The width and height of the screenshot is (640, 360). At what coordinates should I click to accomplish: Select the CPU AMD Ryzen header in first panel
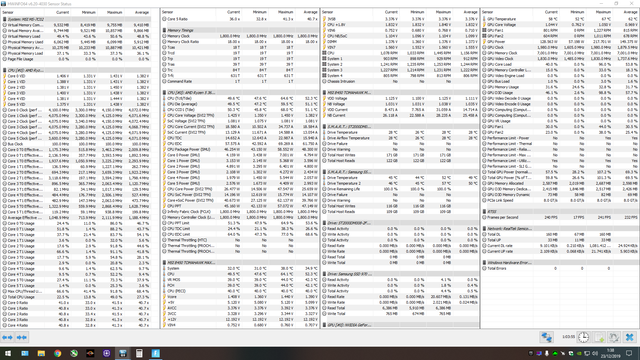click(x=76, y=70)
